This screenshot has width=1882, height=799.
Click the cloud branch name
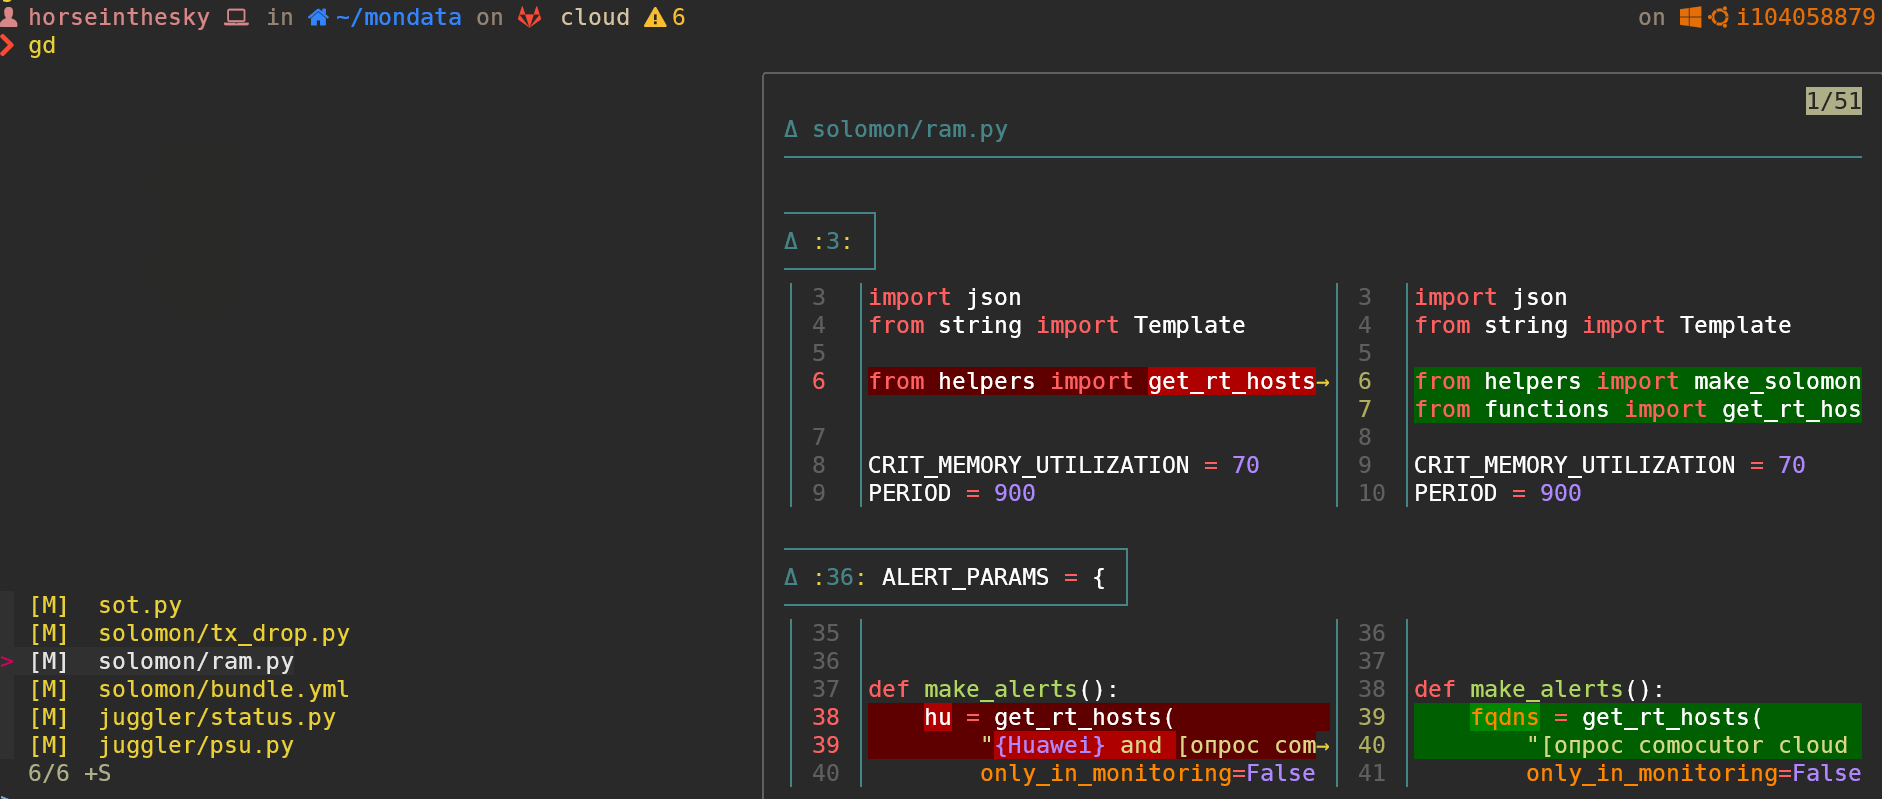(595, 17)
